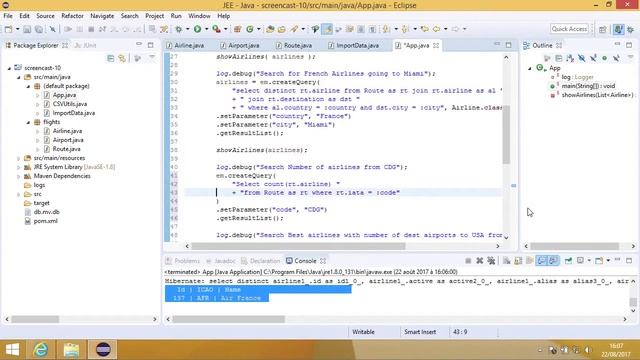Screen dimensions: 640x360
Task: Run the application with green Run button
Action: click(x=198, y=29)
